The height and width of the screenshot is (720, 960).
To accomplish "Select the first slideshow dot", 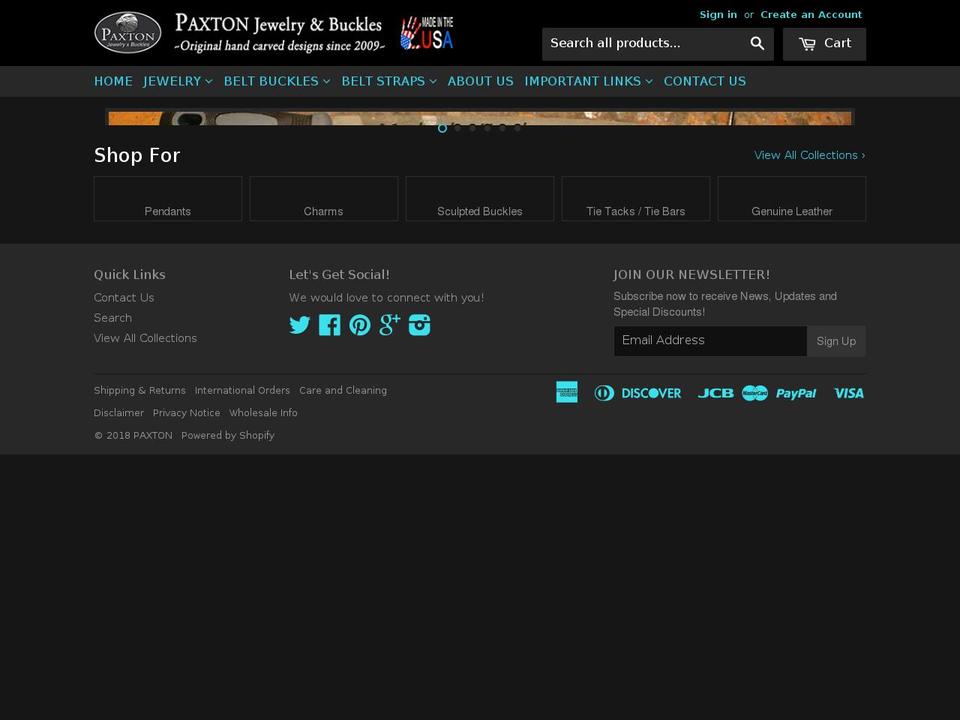I will tap(442, 128).
